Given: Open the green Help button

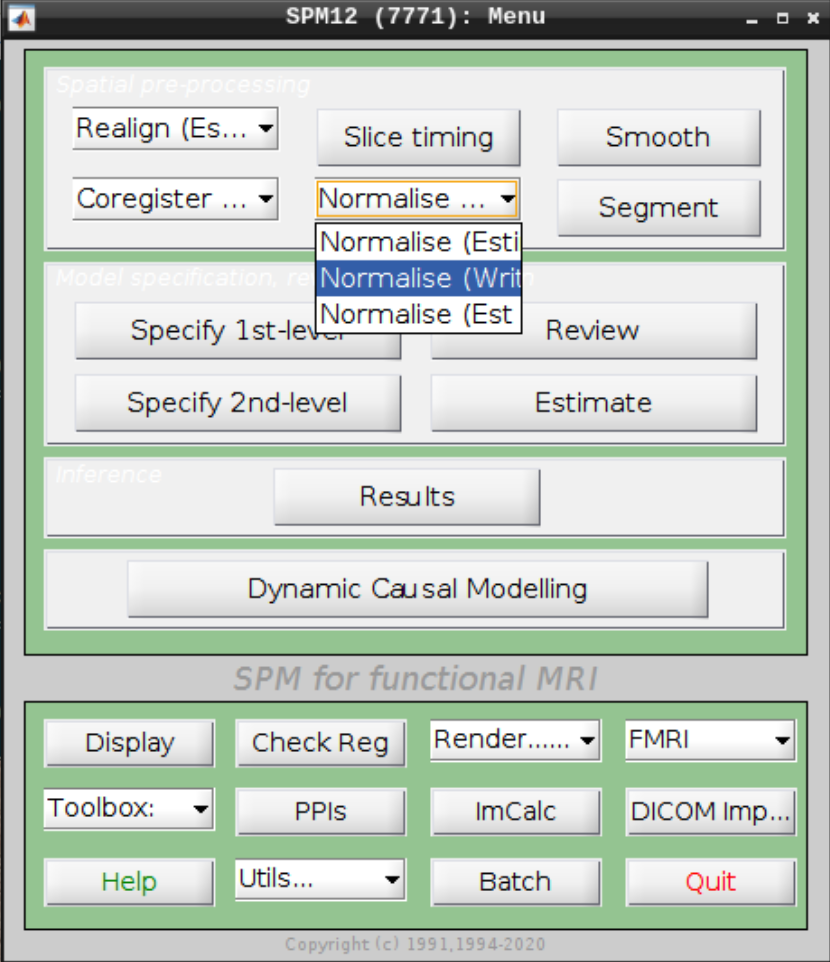Looking at the screenshot, I should (129, 882).
